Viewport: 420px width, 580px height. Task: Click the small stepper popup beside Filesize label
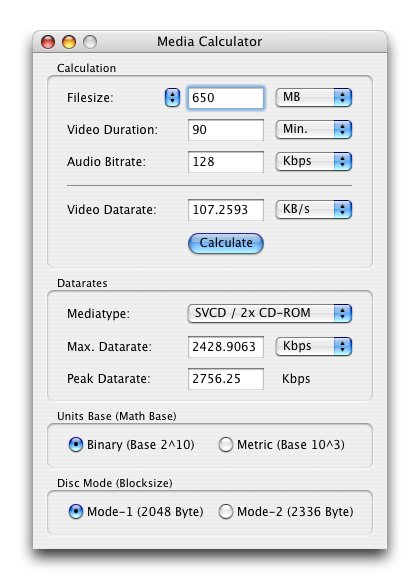(172, 98)
